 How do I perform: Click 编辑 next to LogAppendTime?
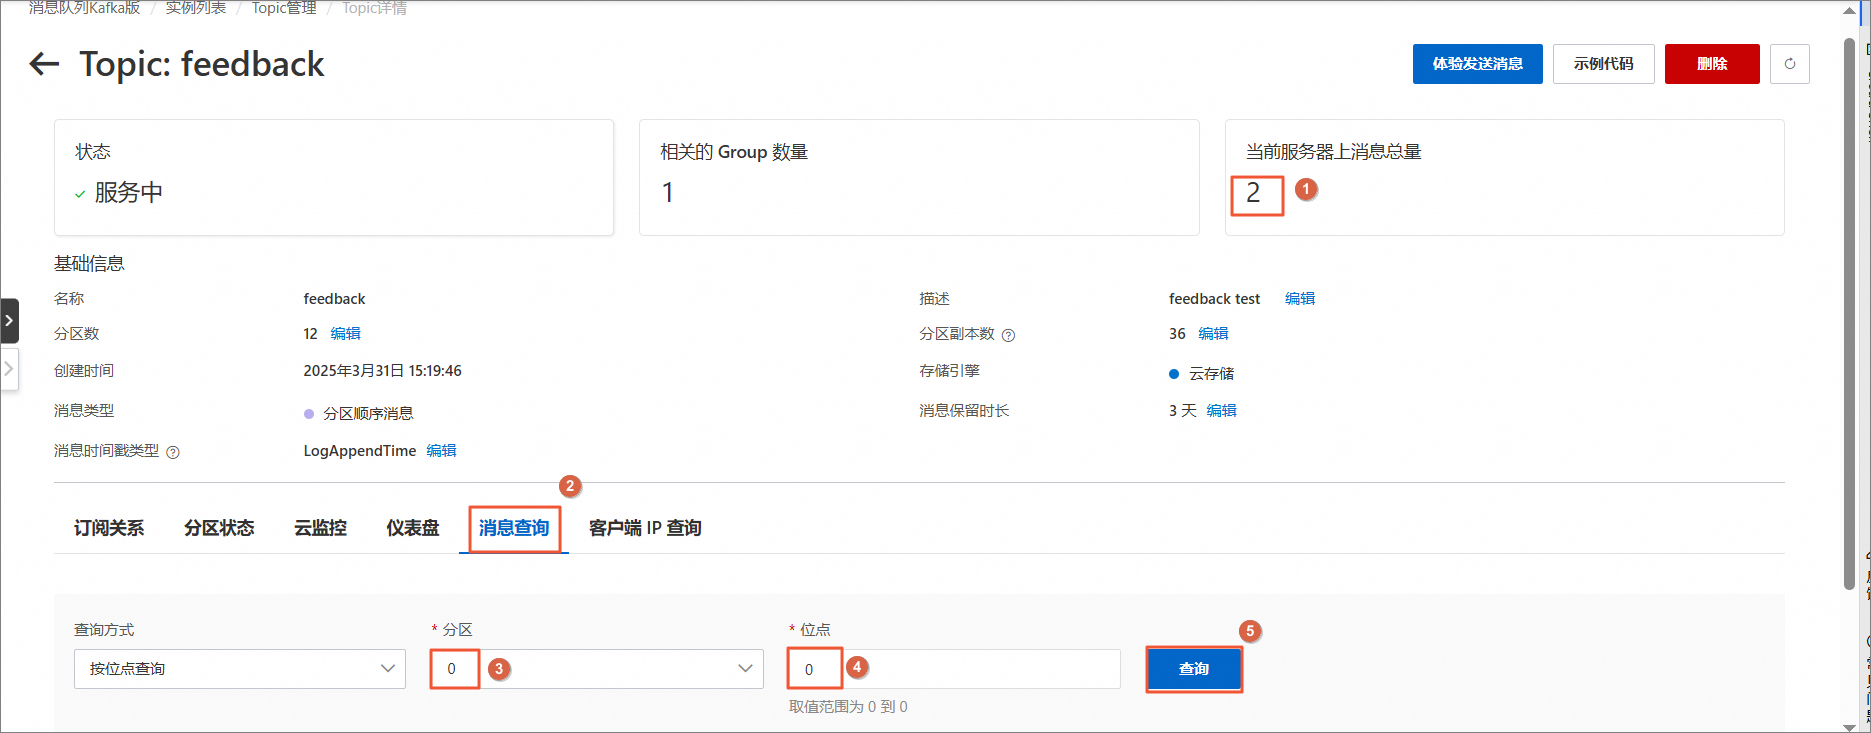441,451
